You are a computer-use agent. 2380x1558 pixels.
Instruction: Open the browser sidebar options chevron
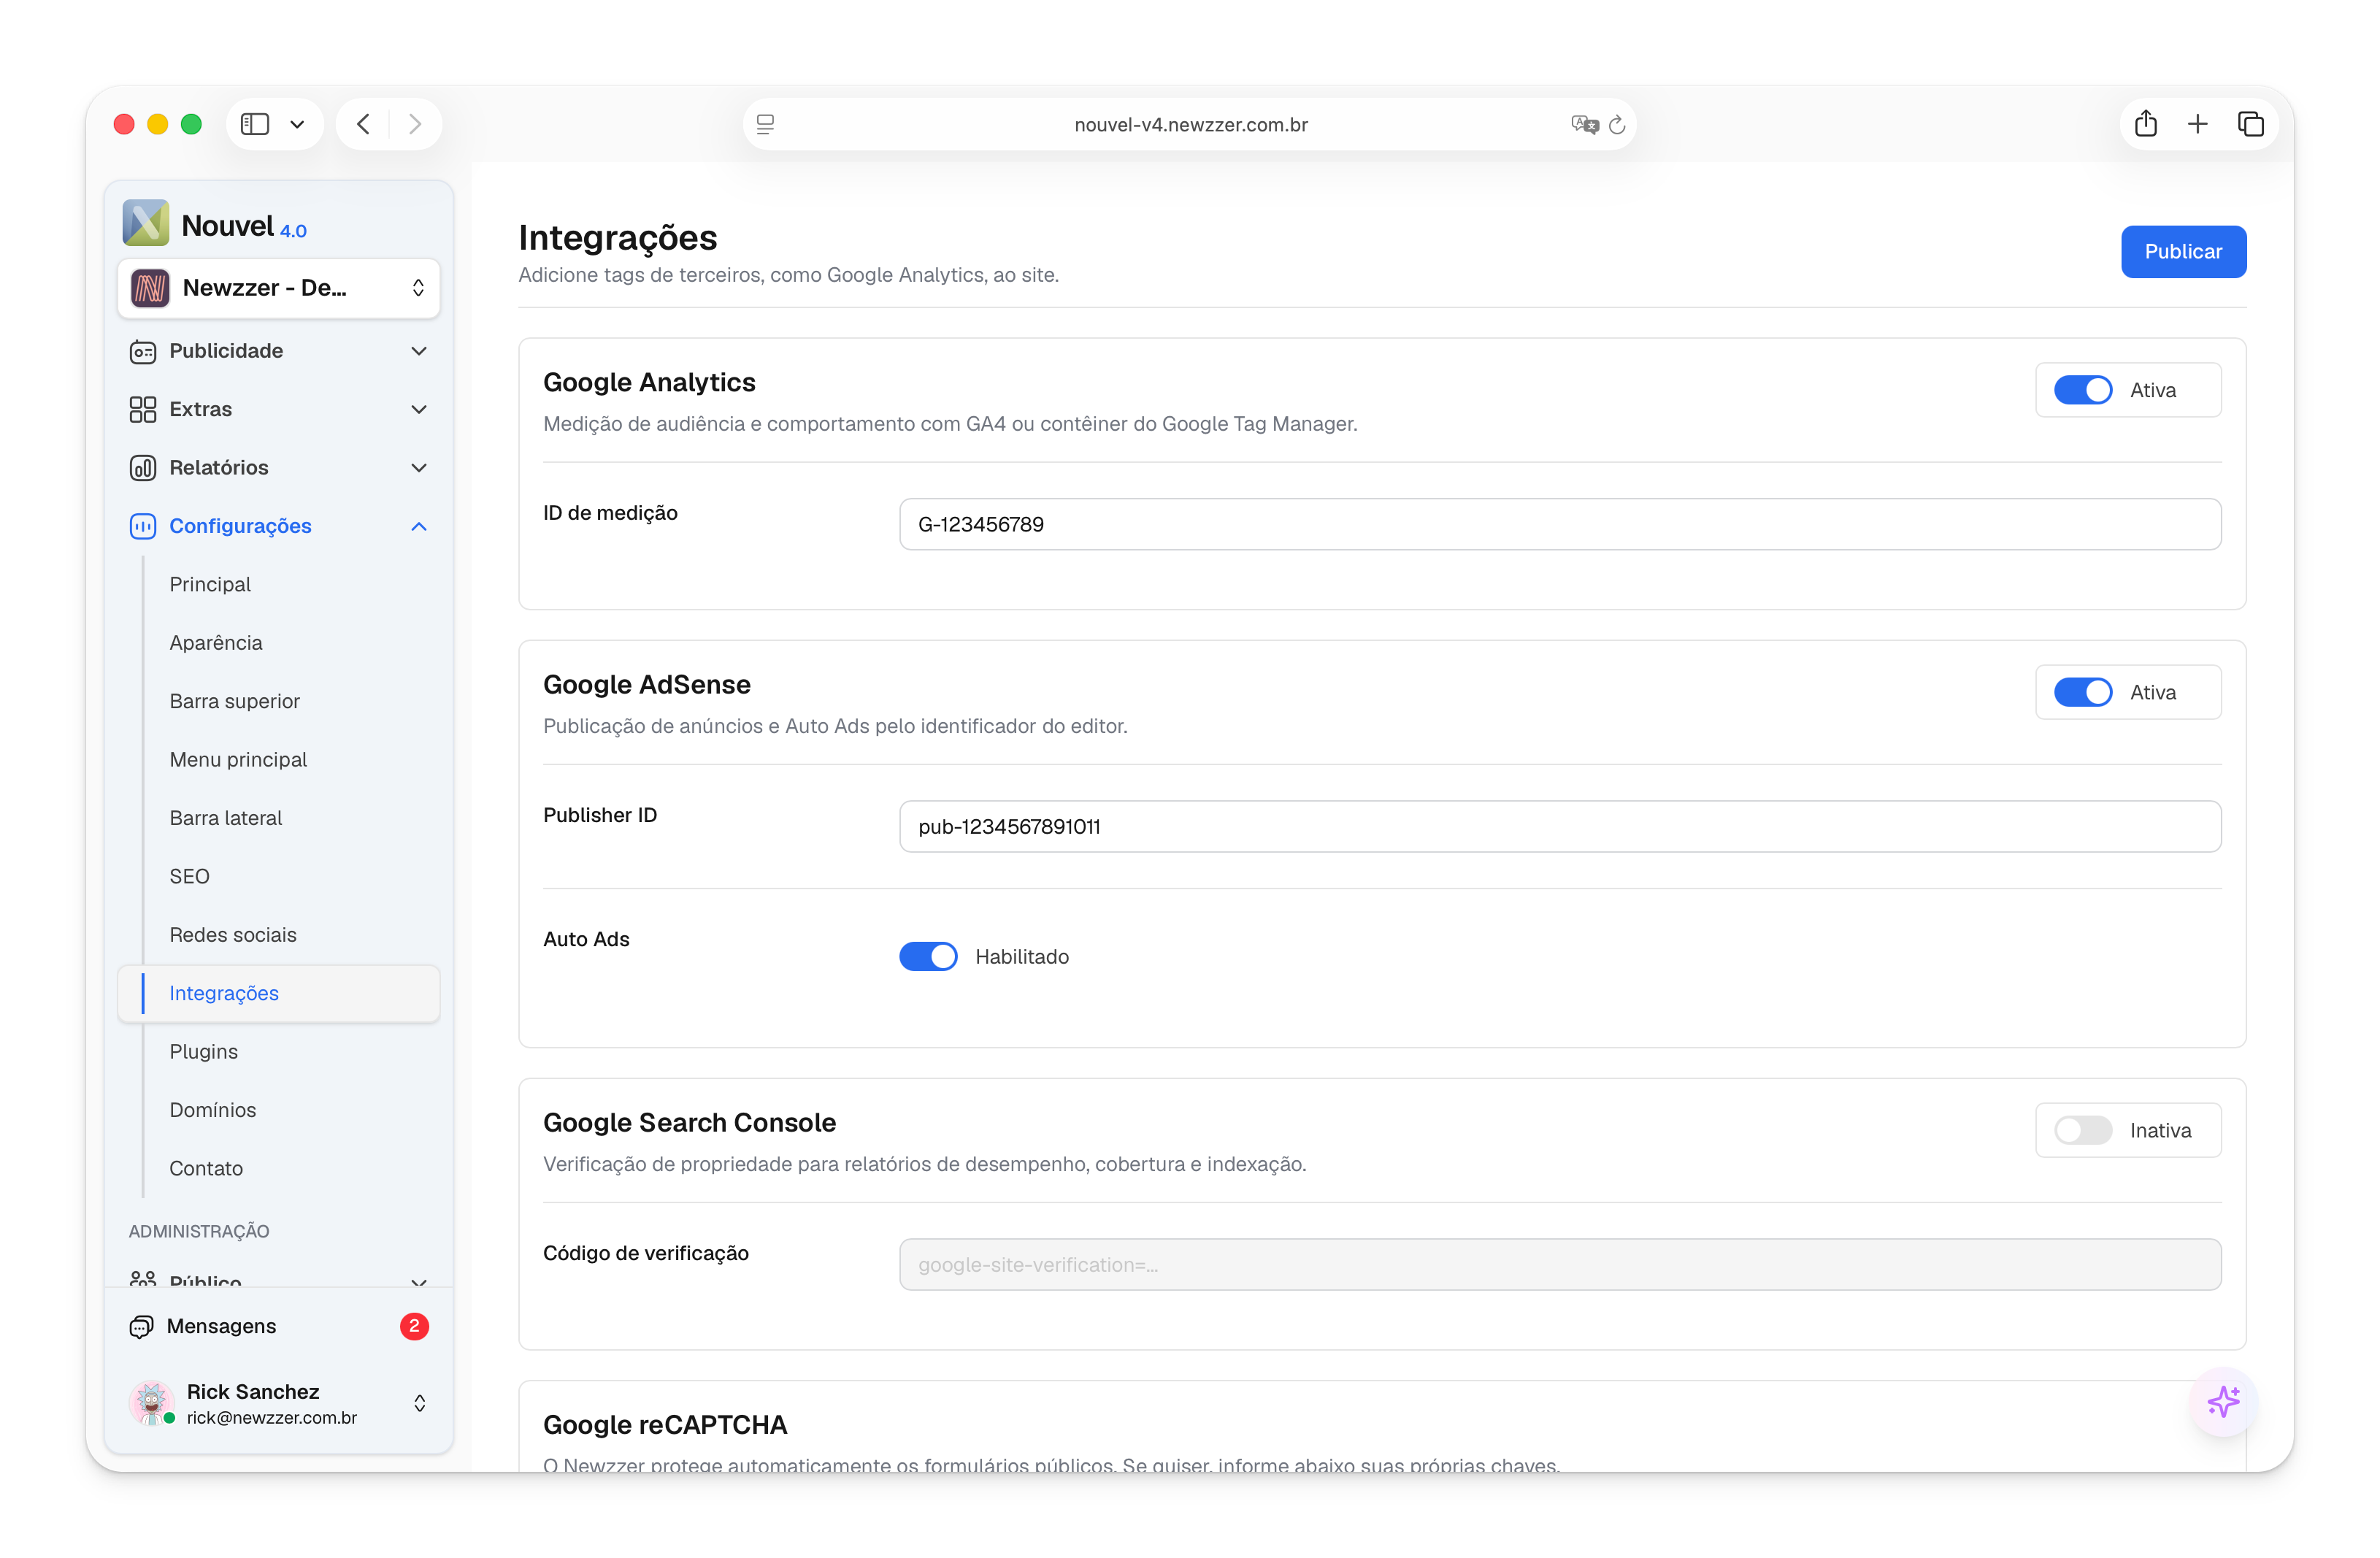click(x=297, y=124)
